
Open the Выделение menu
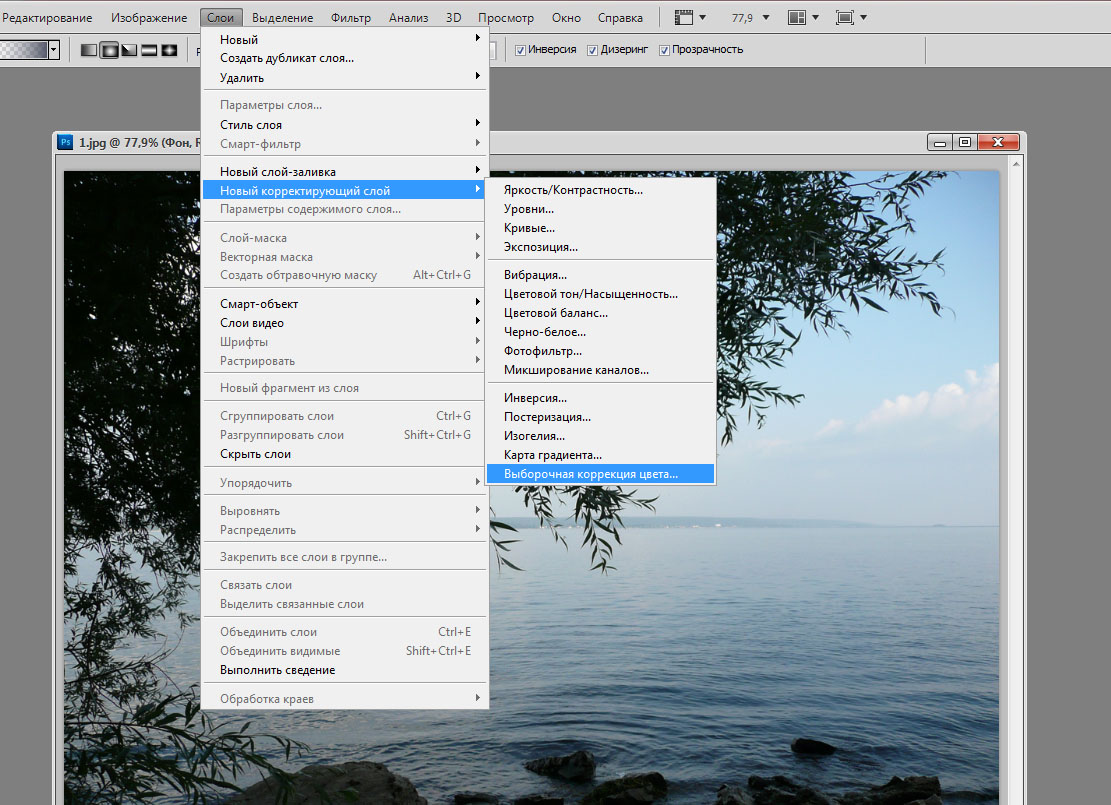(x=283, y=18)
